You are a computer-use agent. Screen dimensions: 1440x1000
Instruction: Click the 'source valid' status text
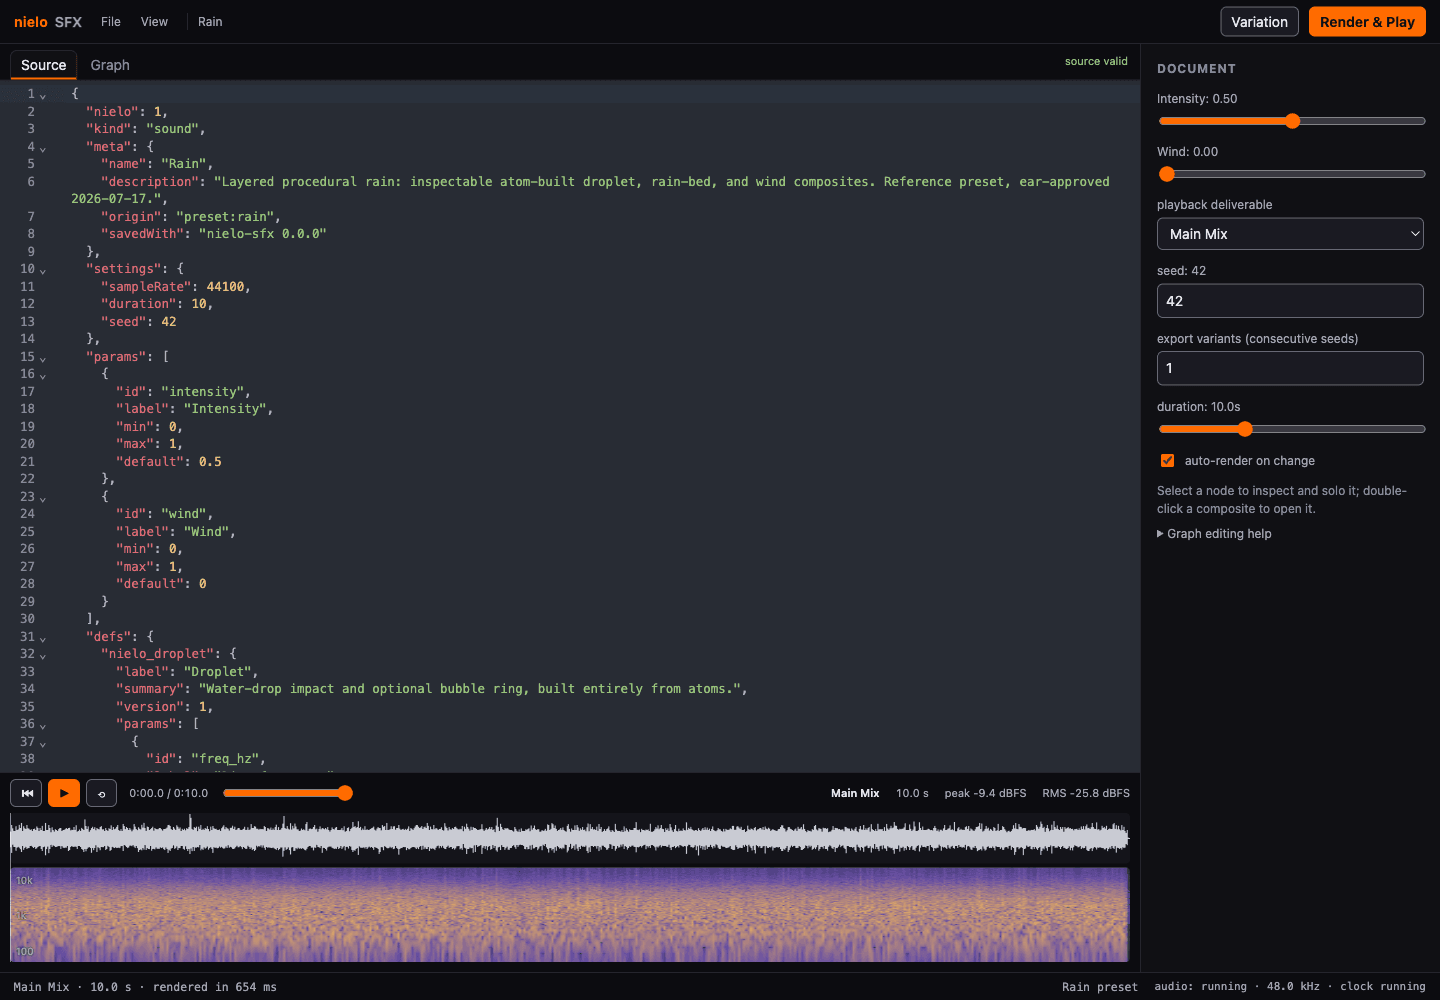pos(1096,61)
